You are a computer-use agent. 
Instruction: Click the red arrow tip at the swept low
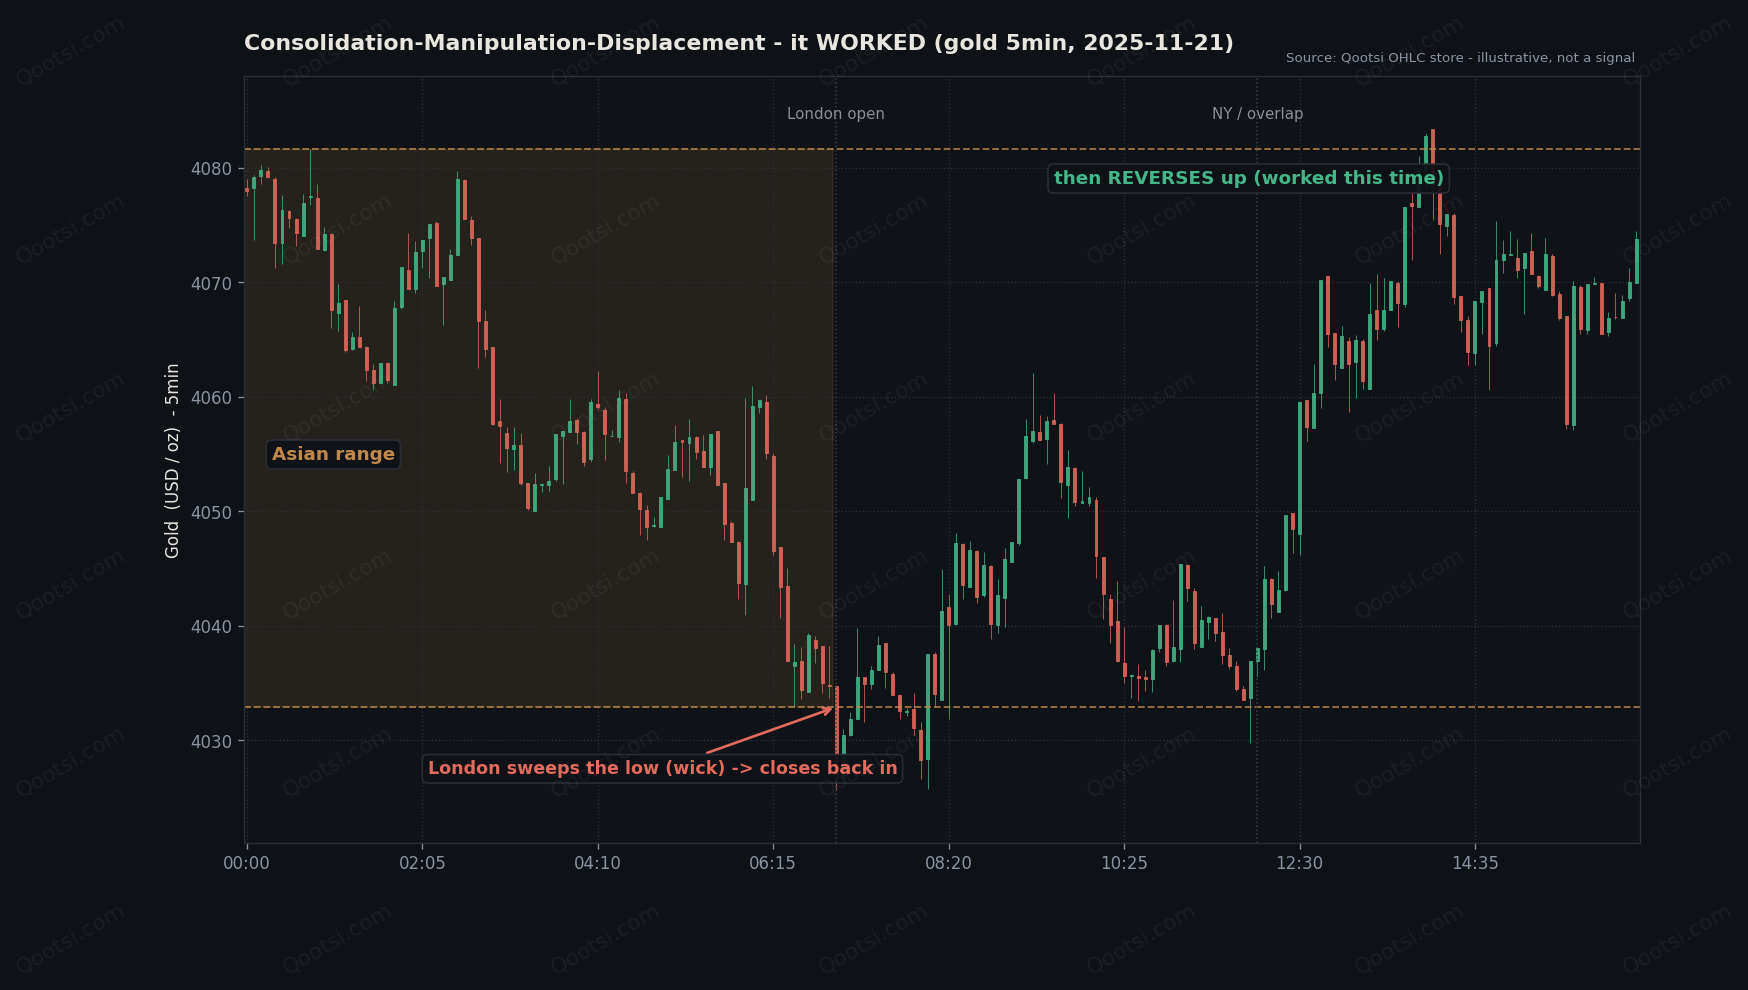click(x=830, y=709)
